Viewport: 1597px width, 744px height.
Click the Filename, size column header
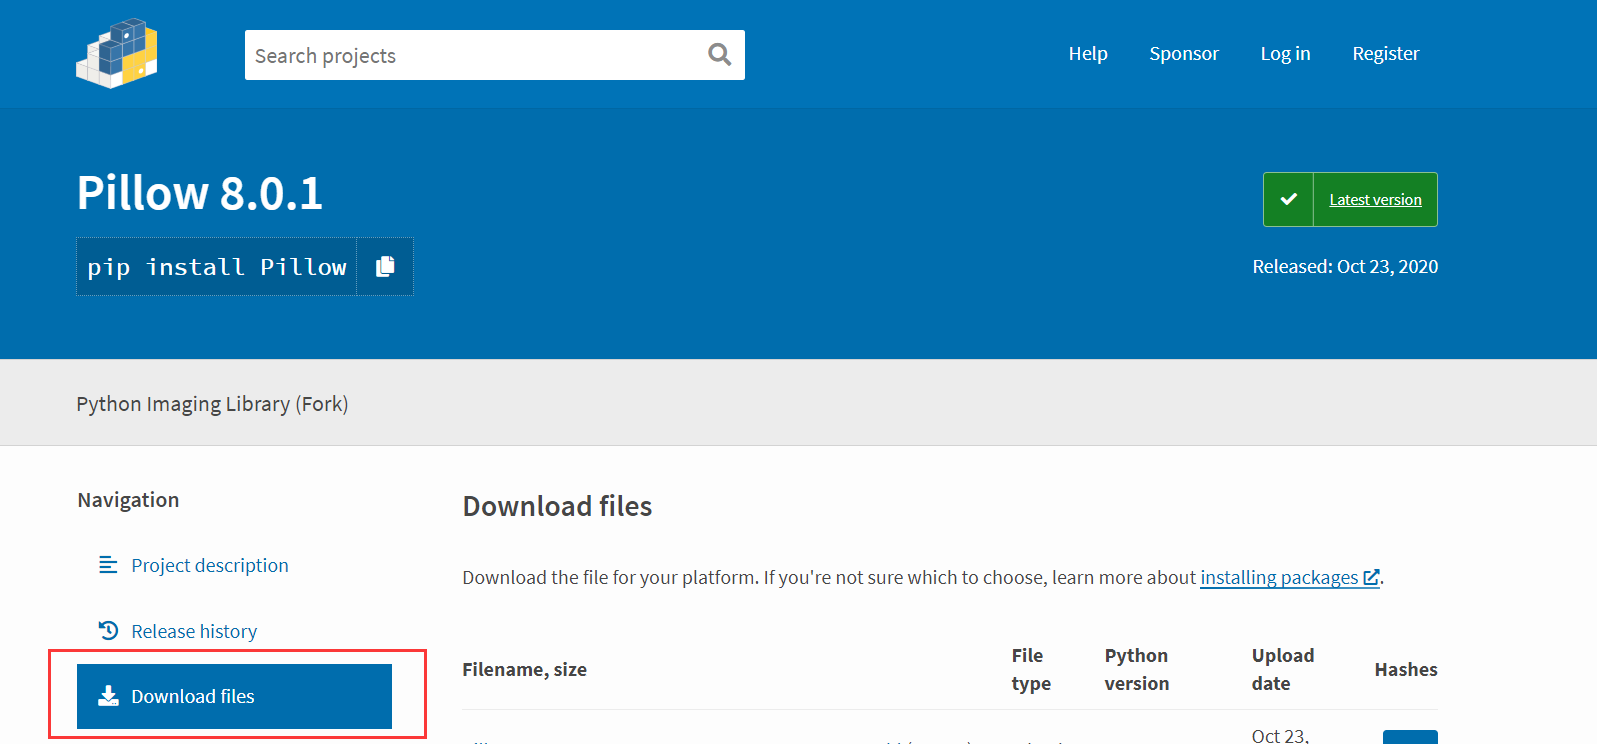click(x=524, y=669)
